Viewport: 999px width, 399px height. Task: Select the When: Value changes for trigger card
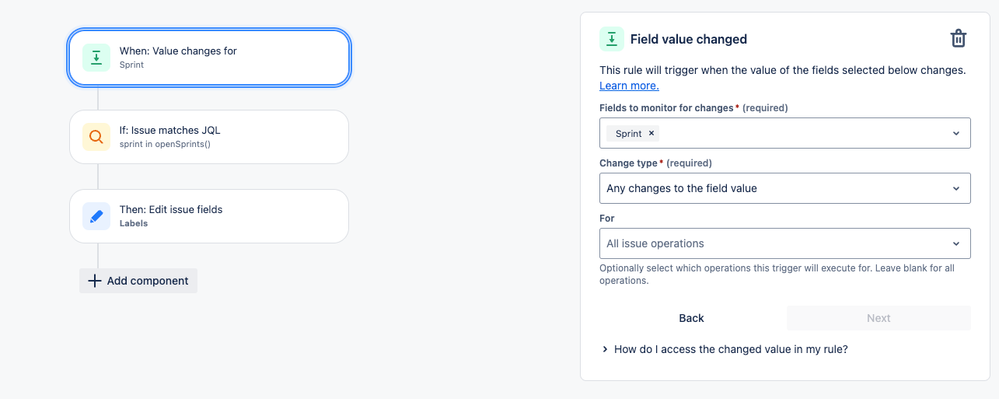(x=209, y=58)
